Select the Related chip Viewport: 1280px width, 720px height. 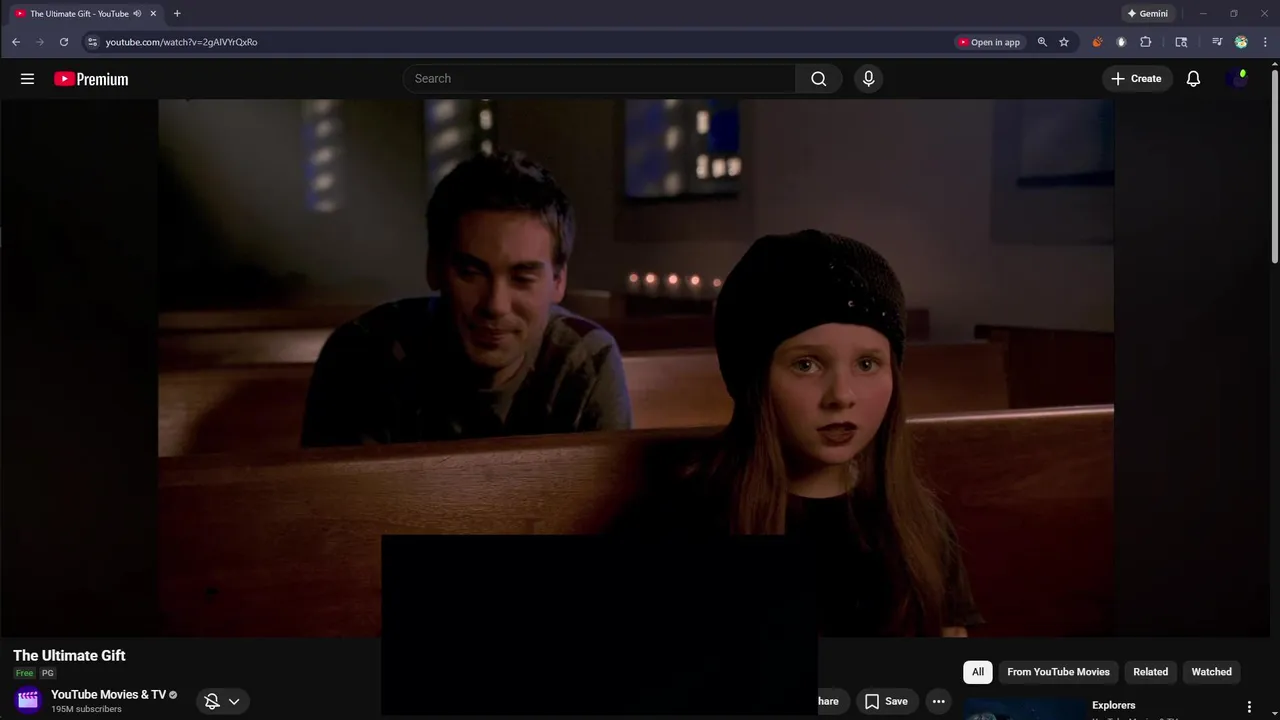point(1150,672)
